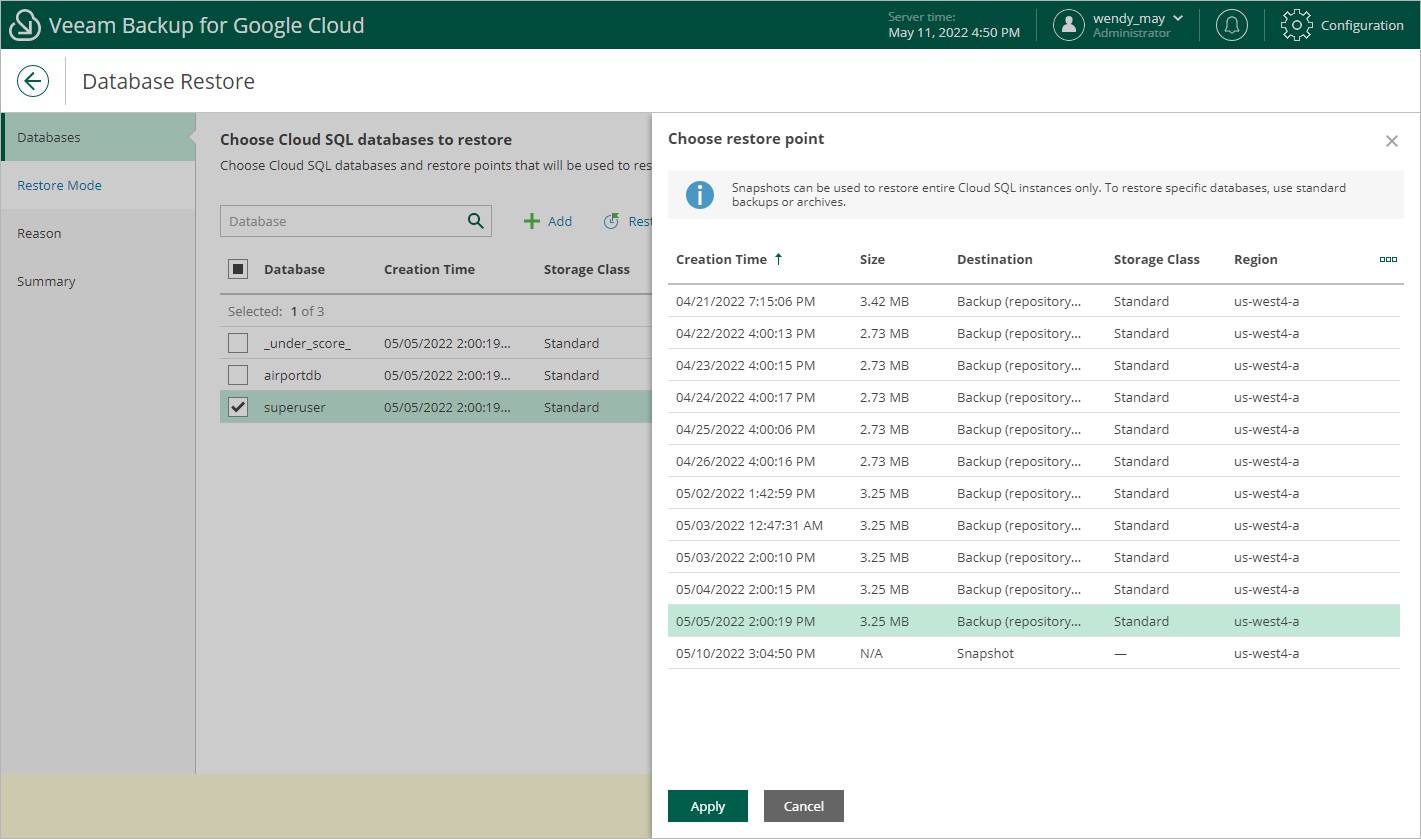Click the superuser database name
This screenshot has height=839, width=1421.
pyautogui.click(x=295, y=407)
